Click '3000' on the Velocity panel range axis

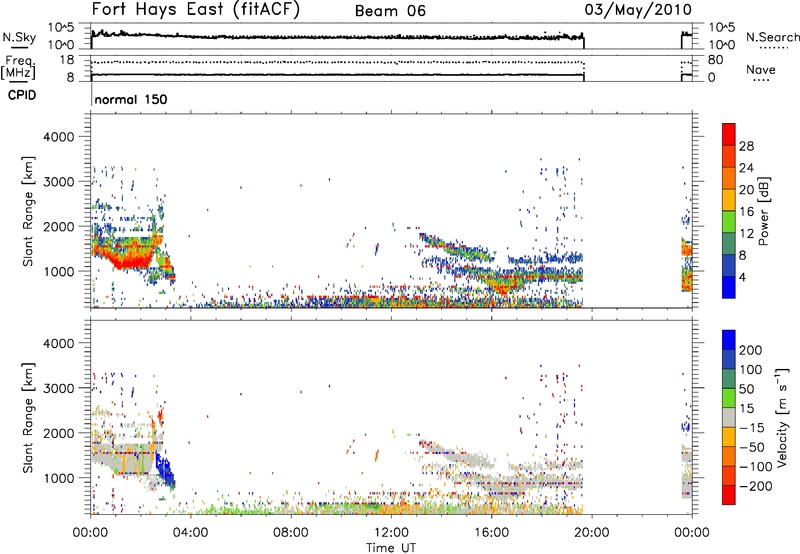point(59,388)
